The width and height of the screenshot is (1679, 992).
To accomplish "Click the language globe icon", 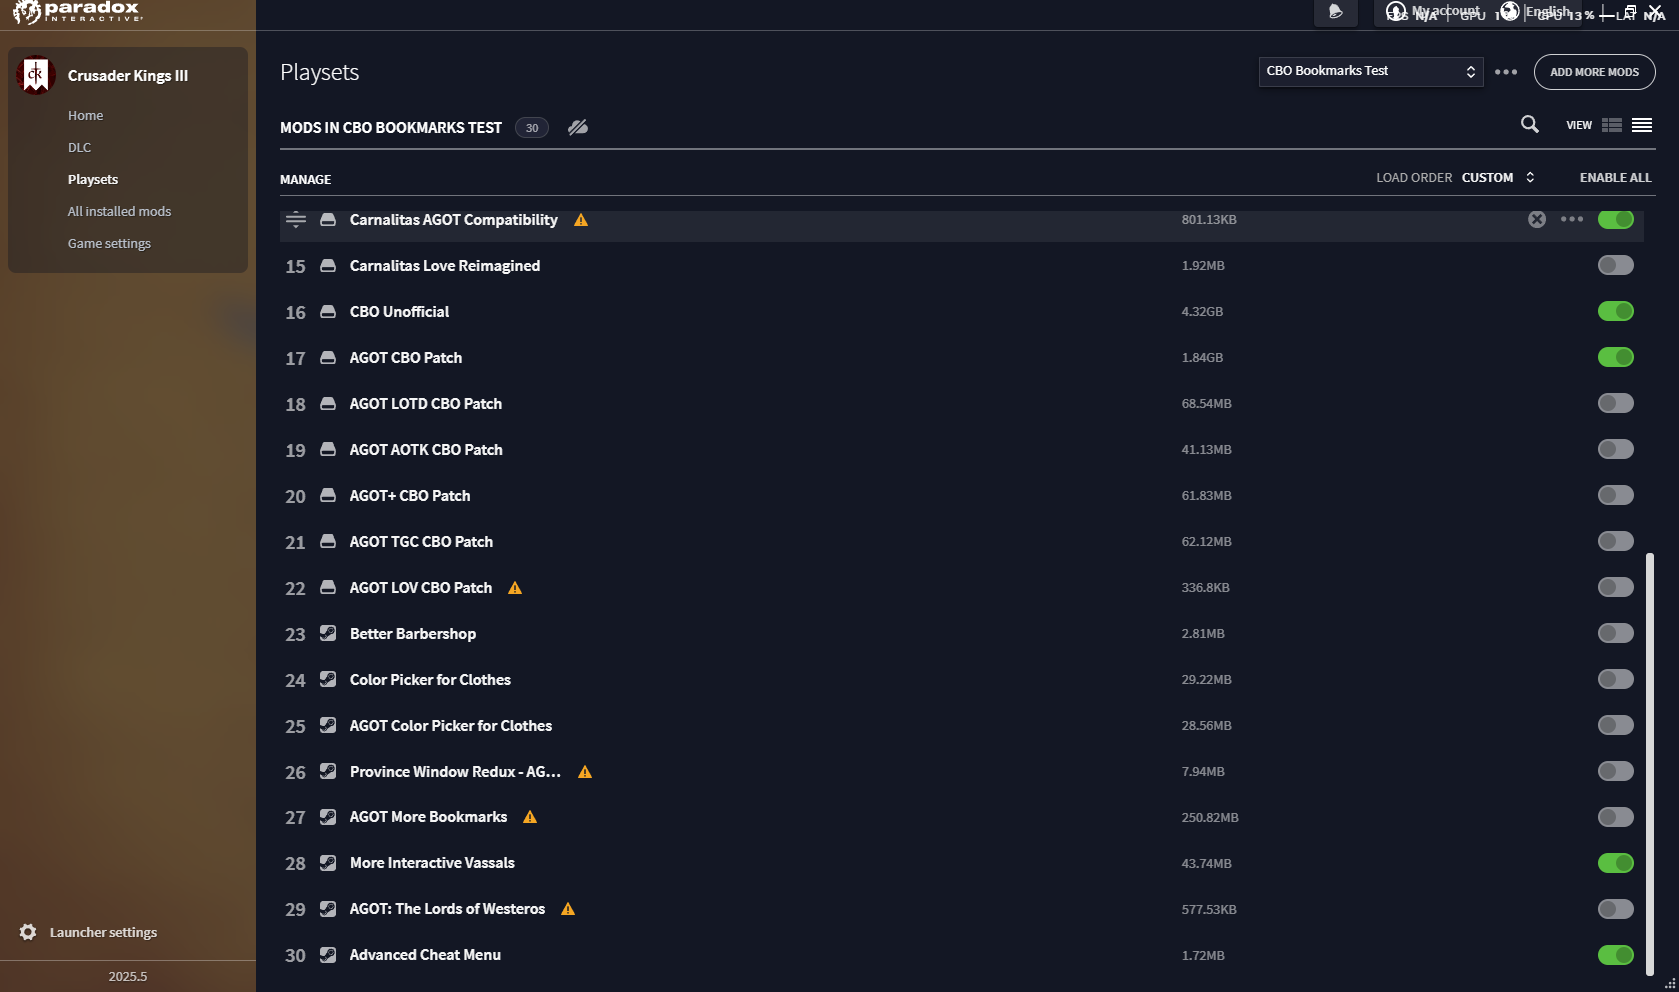I will point(1509,11).
